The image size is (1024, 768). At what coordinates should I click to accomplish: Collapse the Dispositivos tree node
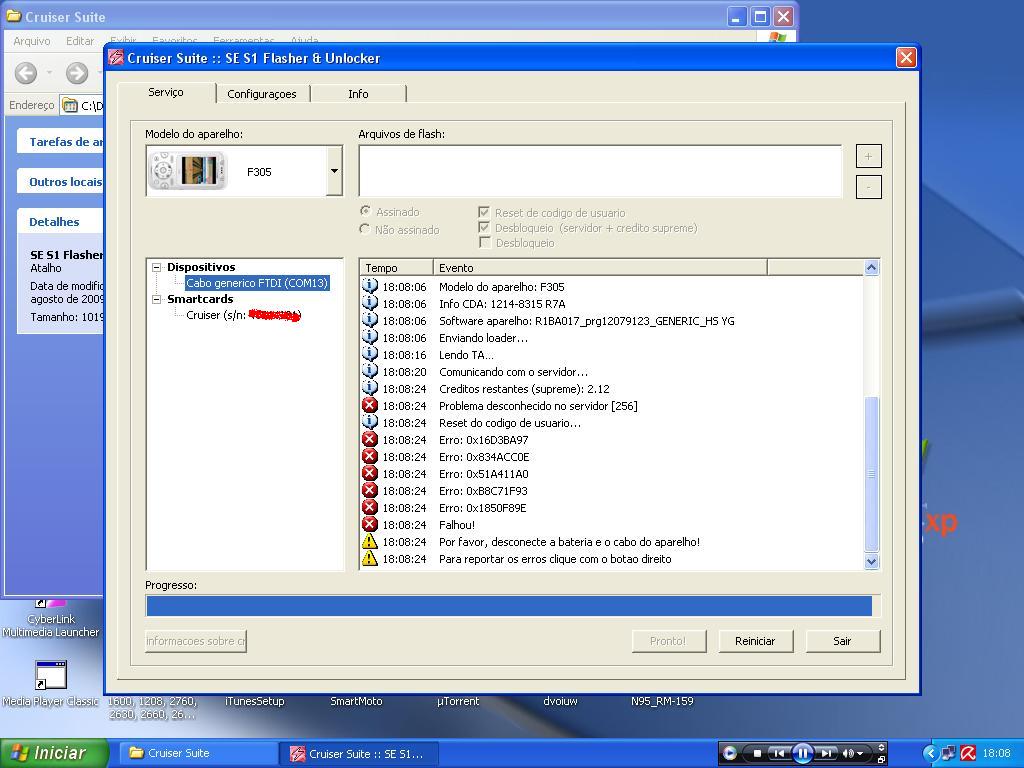[x=157, y=267]
